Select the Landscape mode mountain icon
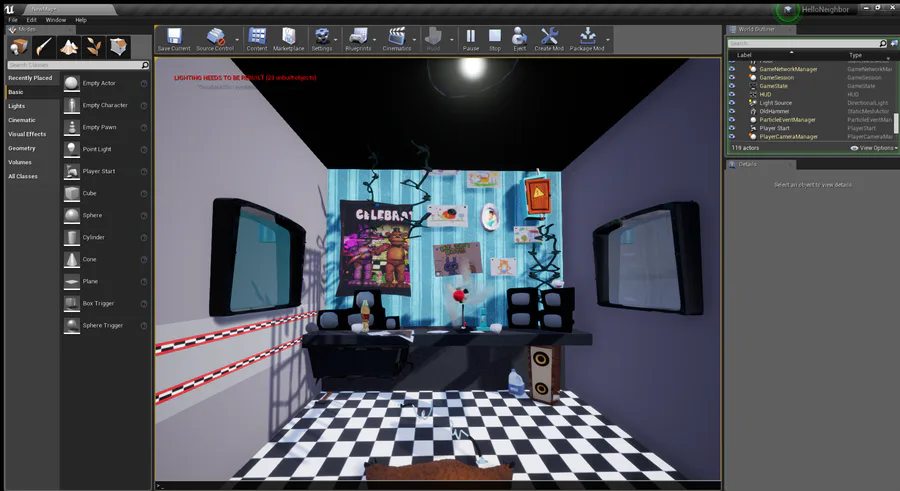This screenshot has height=491, width=900. (69, 47)
